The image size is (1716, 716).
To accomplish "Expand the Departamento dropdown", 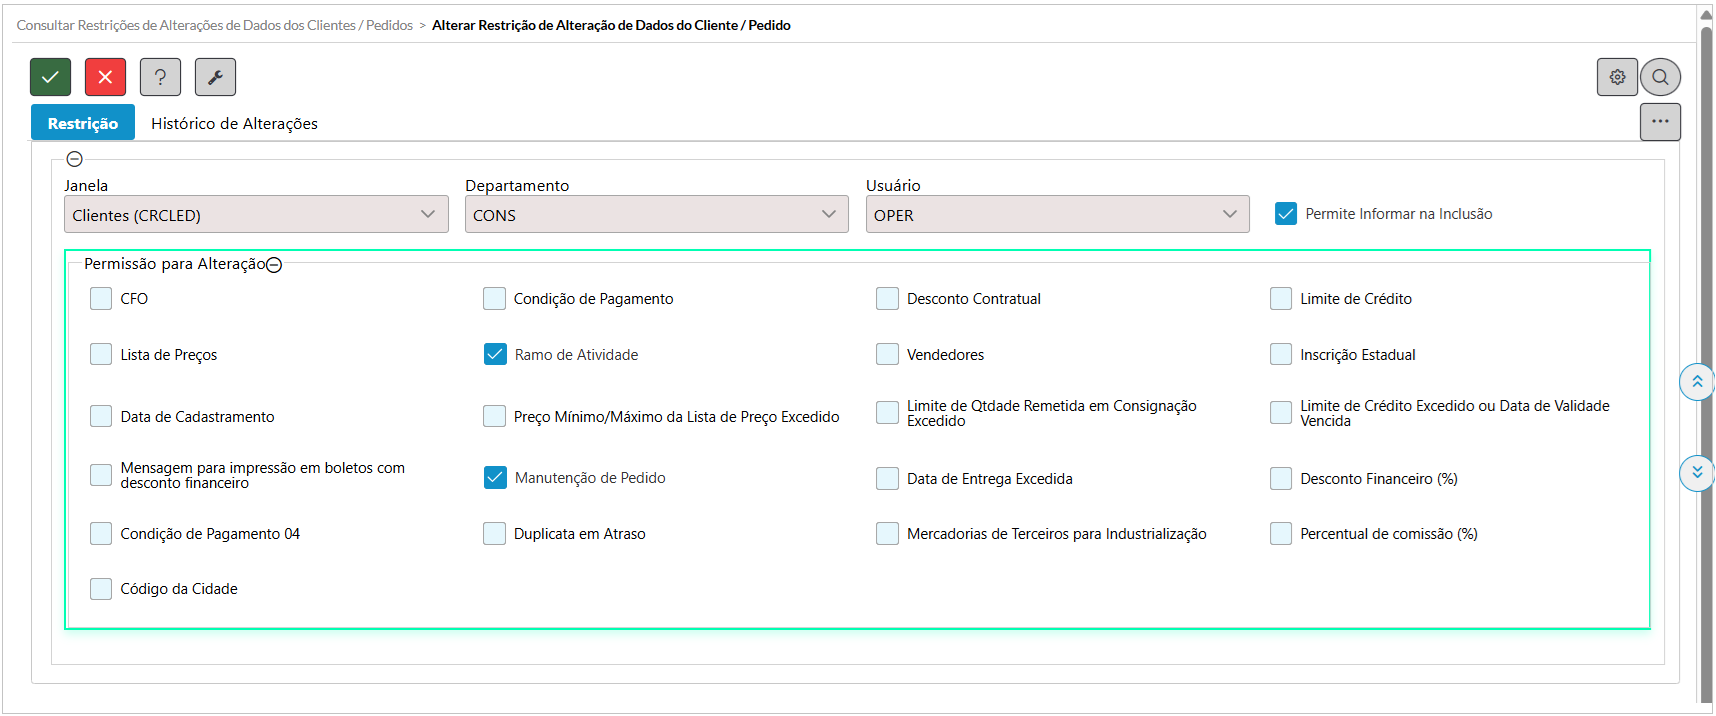I will 656,215.
